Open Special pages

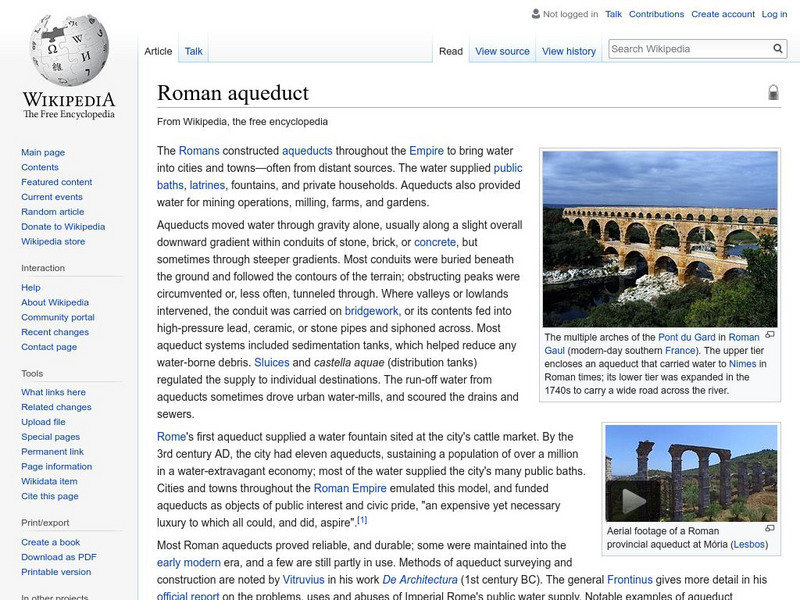coord(51,436)
